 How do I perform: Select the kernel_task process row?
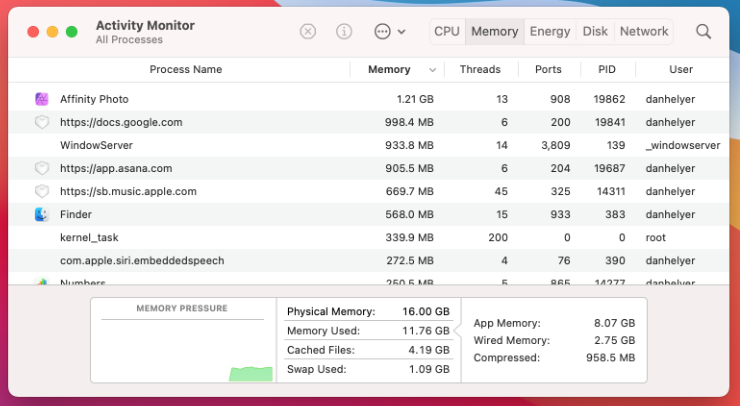(x=369, y=237)
